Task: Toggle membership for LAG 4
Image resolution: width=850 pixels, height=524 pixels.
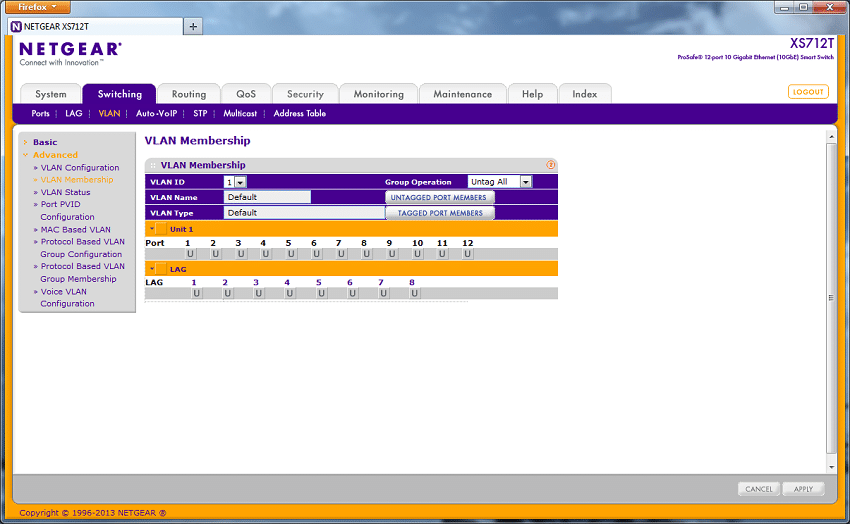Action: pyautogui.click(x=290, y=293)
